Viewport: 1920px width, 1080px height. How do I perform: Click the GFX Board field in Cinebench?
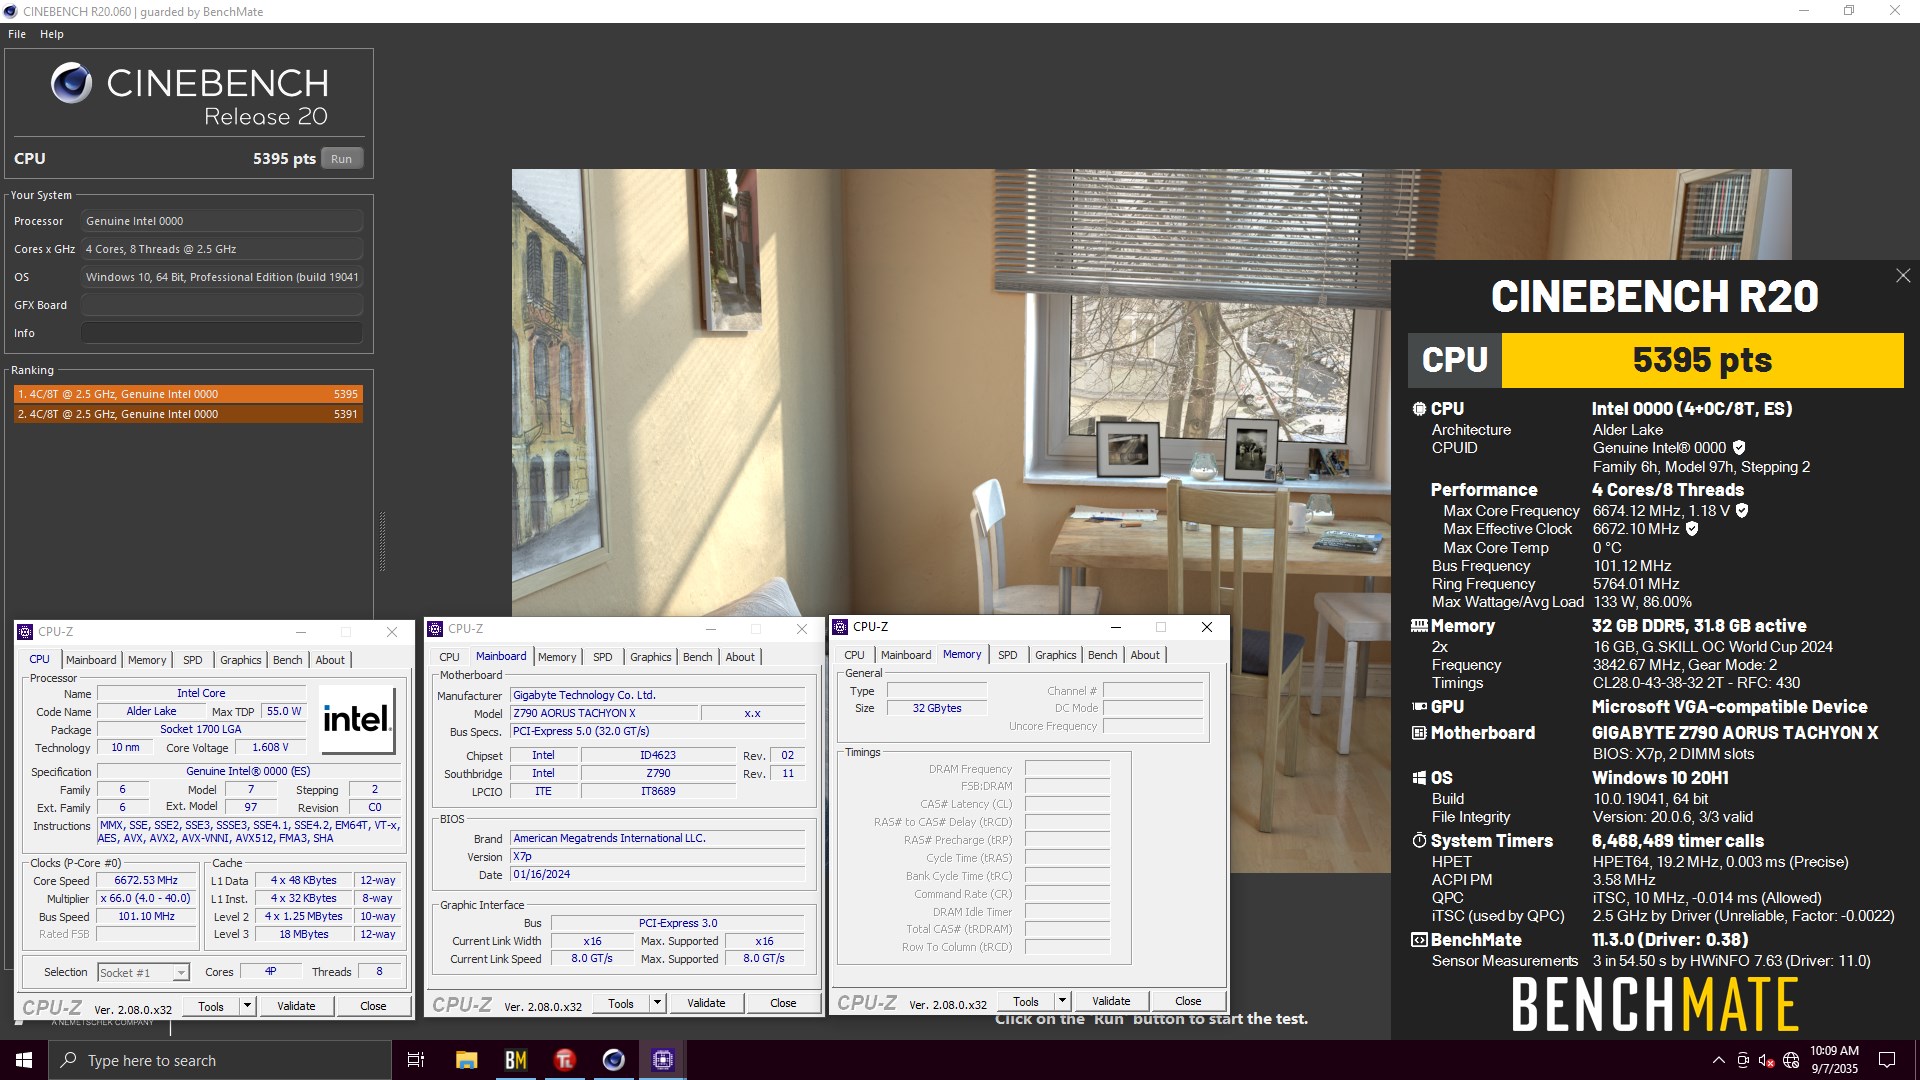coord(222,305)
